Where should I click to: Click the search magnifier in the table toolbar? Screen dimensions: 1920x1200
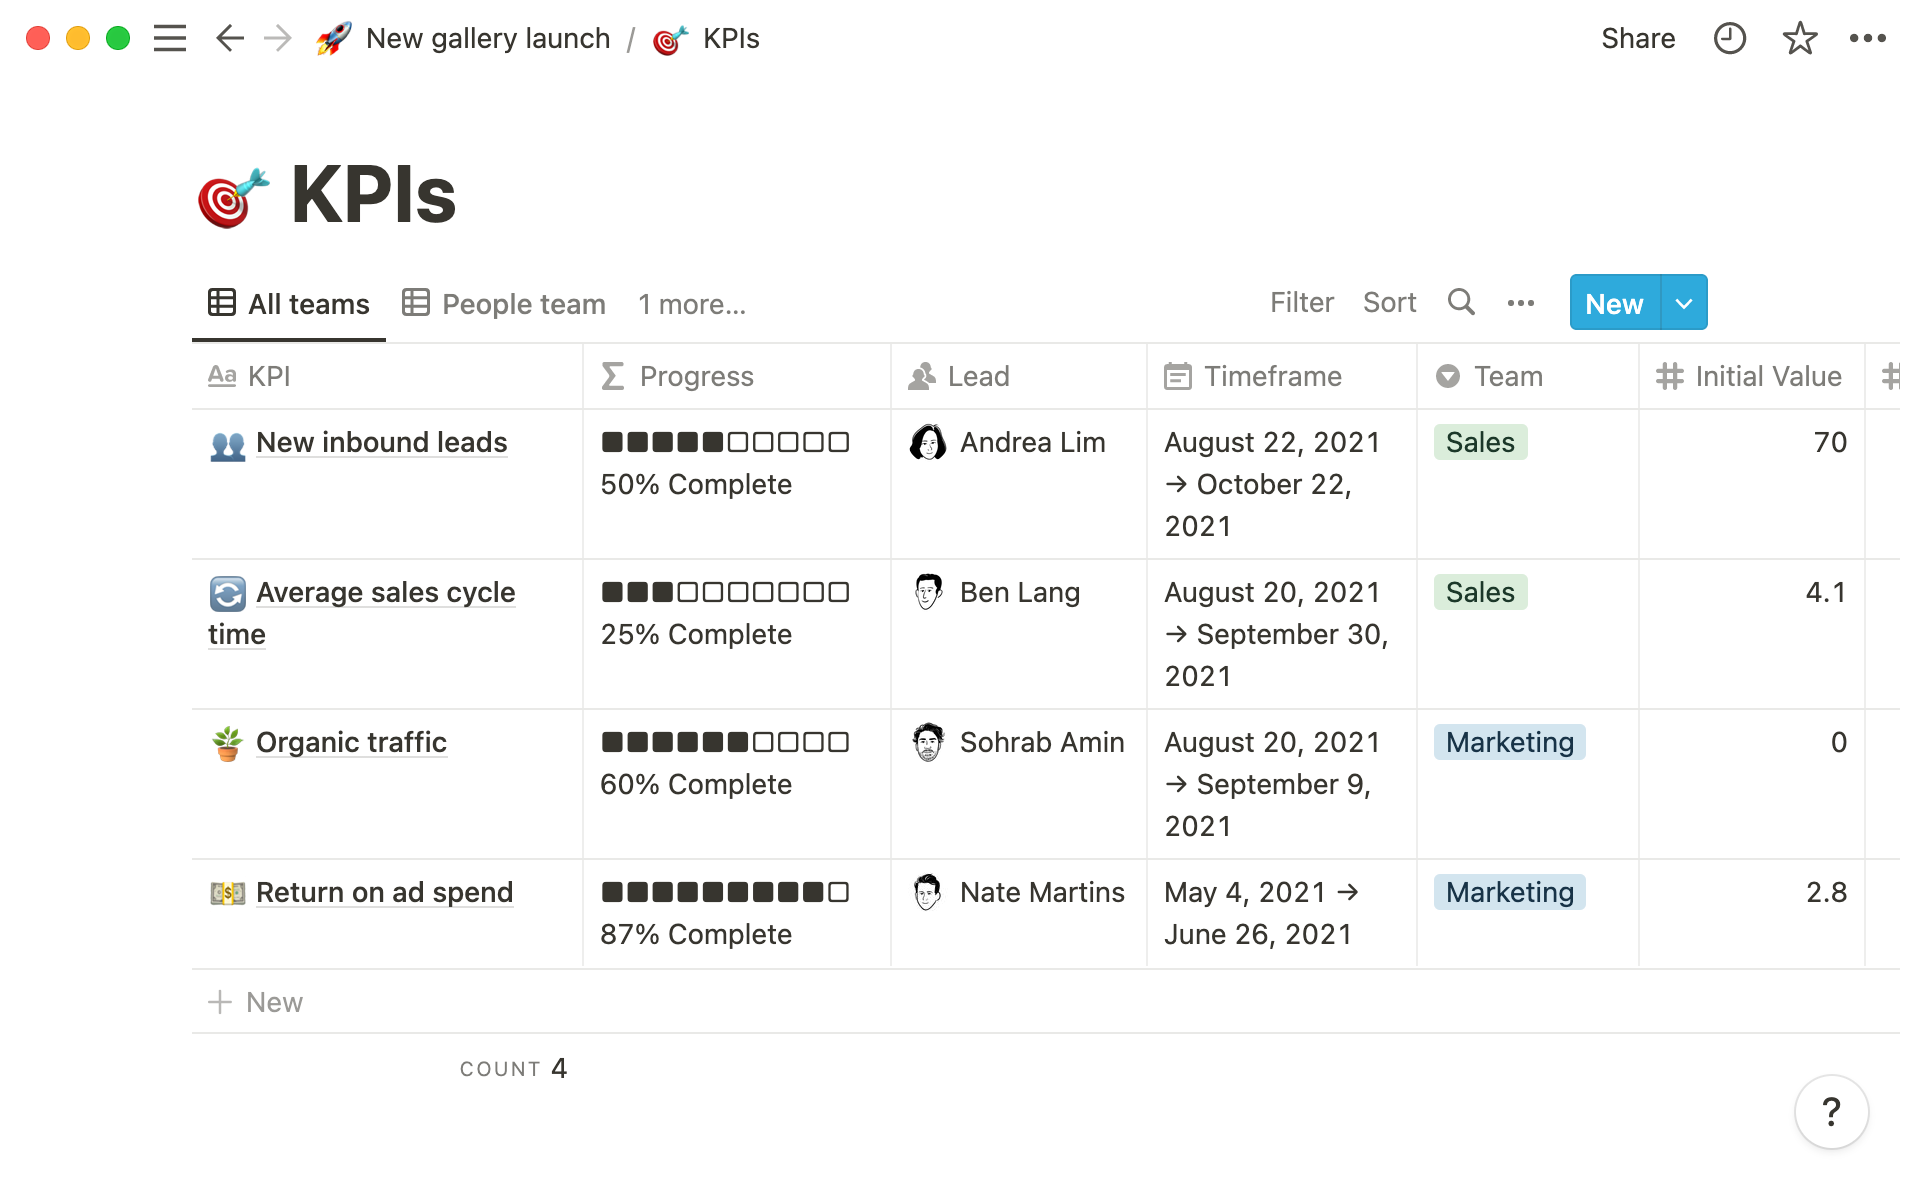click(1461, 302)
